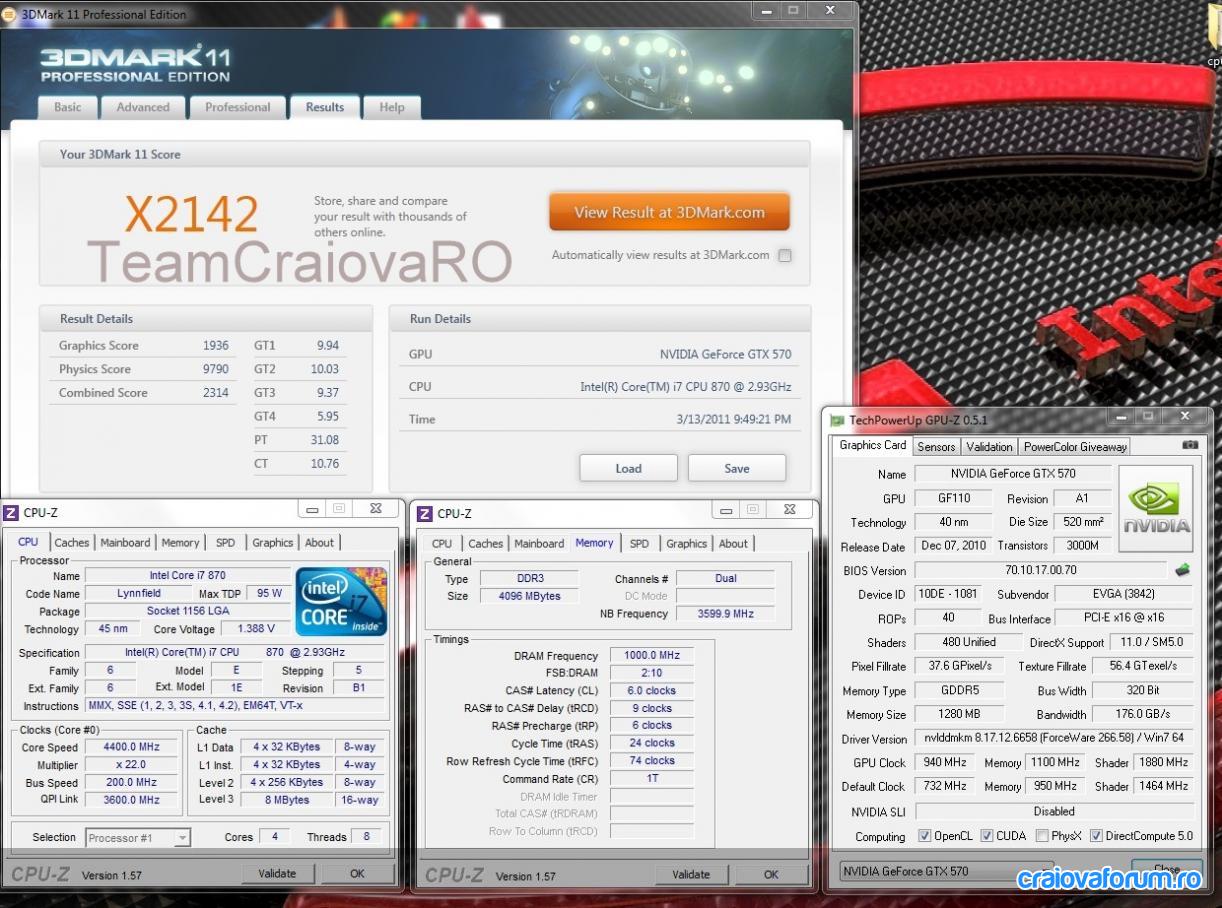Open Mainboard tab in the processor CPU-Z window

tap(126, 543)
